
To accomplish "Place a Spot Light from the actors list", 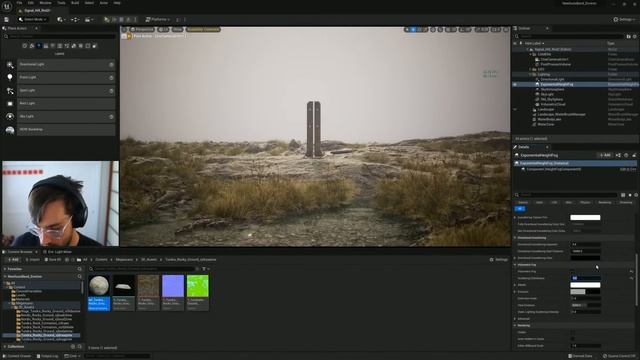I will click(65, 91).
